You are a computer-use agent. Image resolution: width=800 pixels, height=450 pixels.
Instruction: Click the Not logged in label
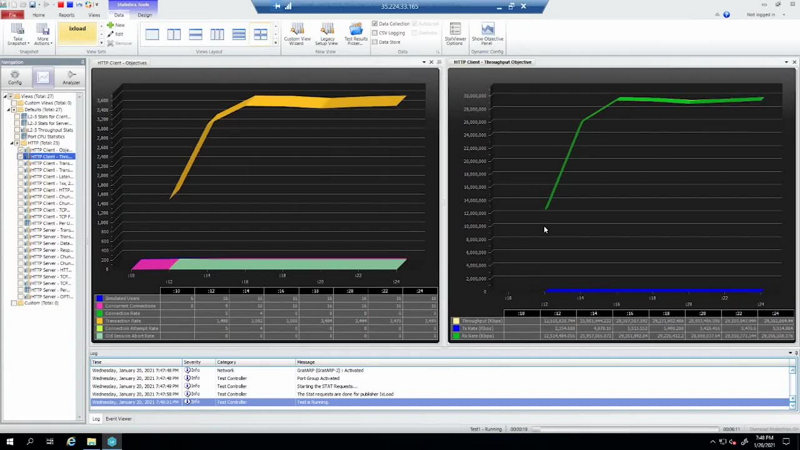click(761, 15)
